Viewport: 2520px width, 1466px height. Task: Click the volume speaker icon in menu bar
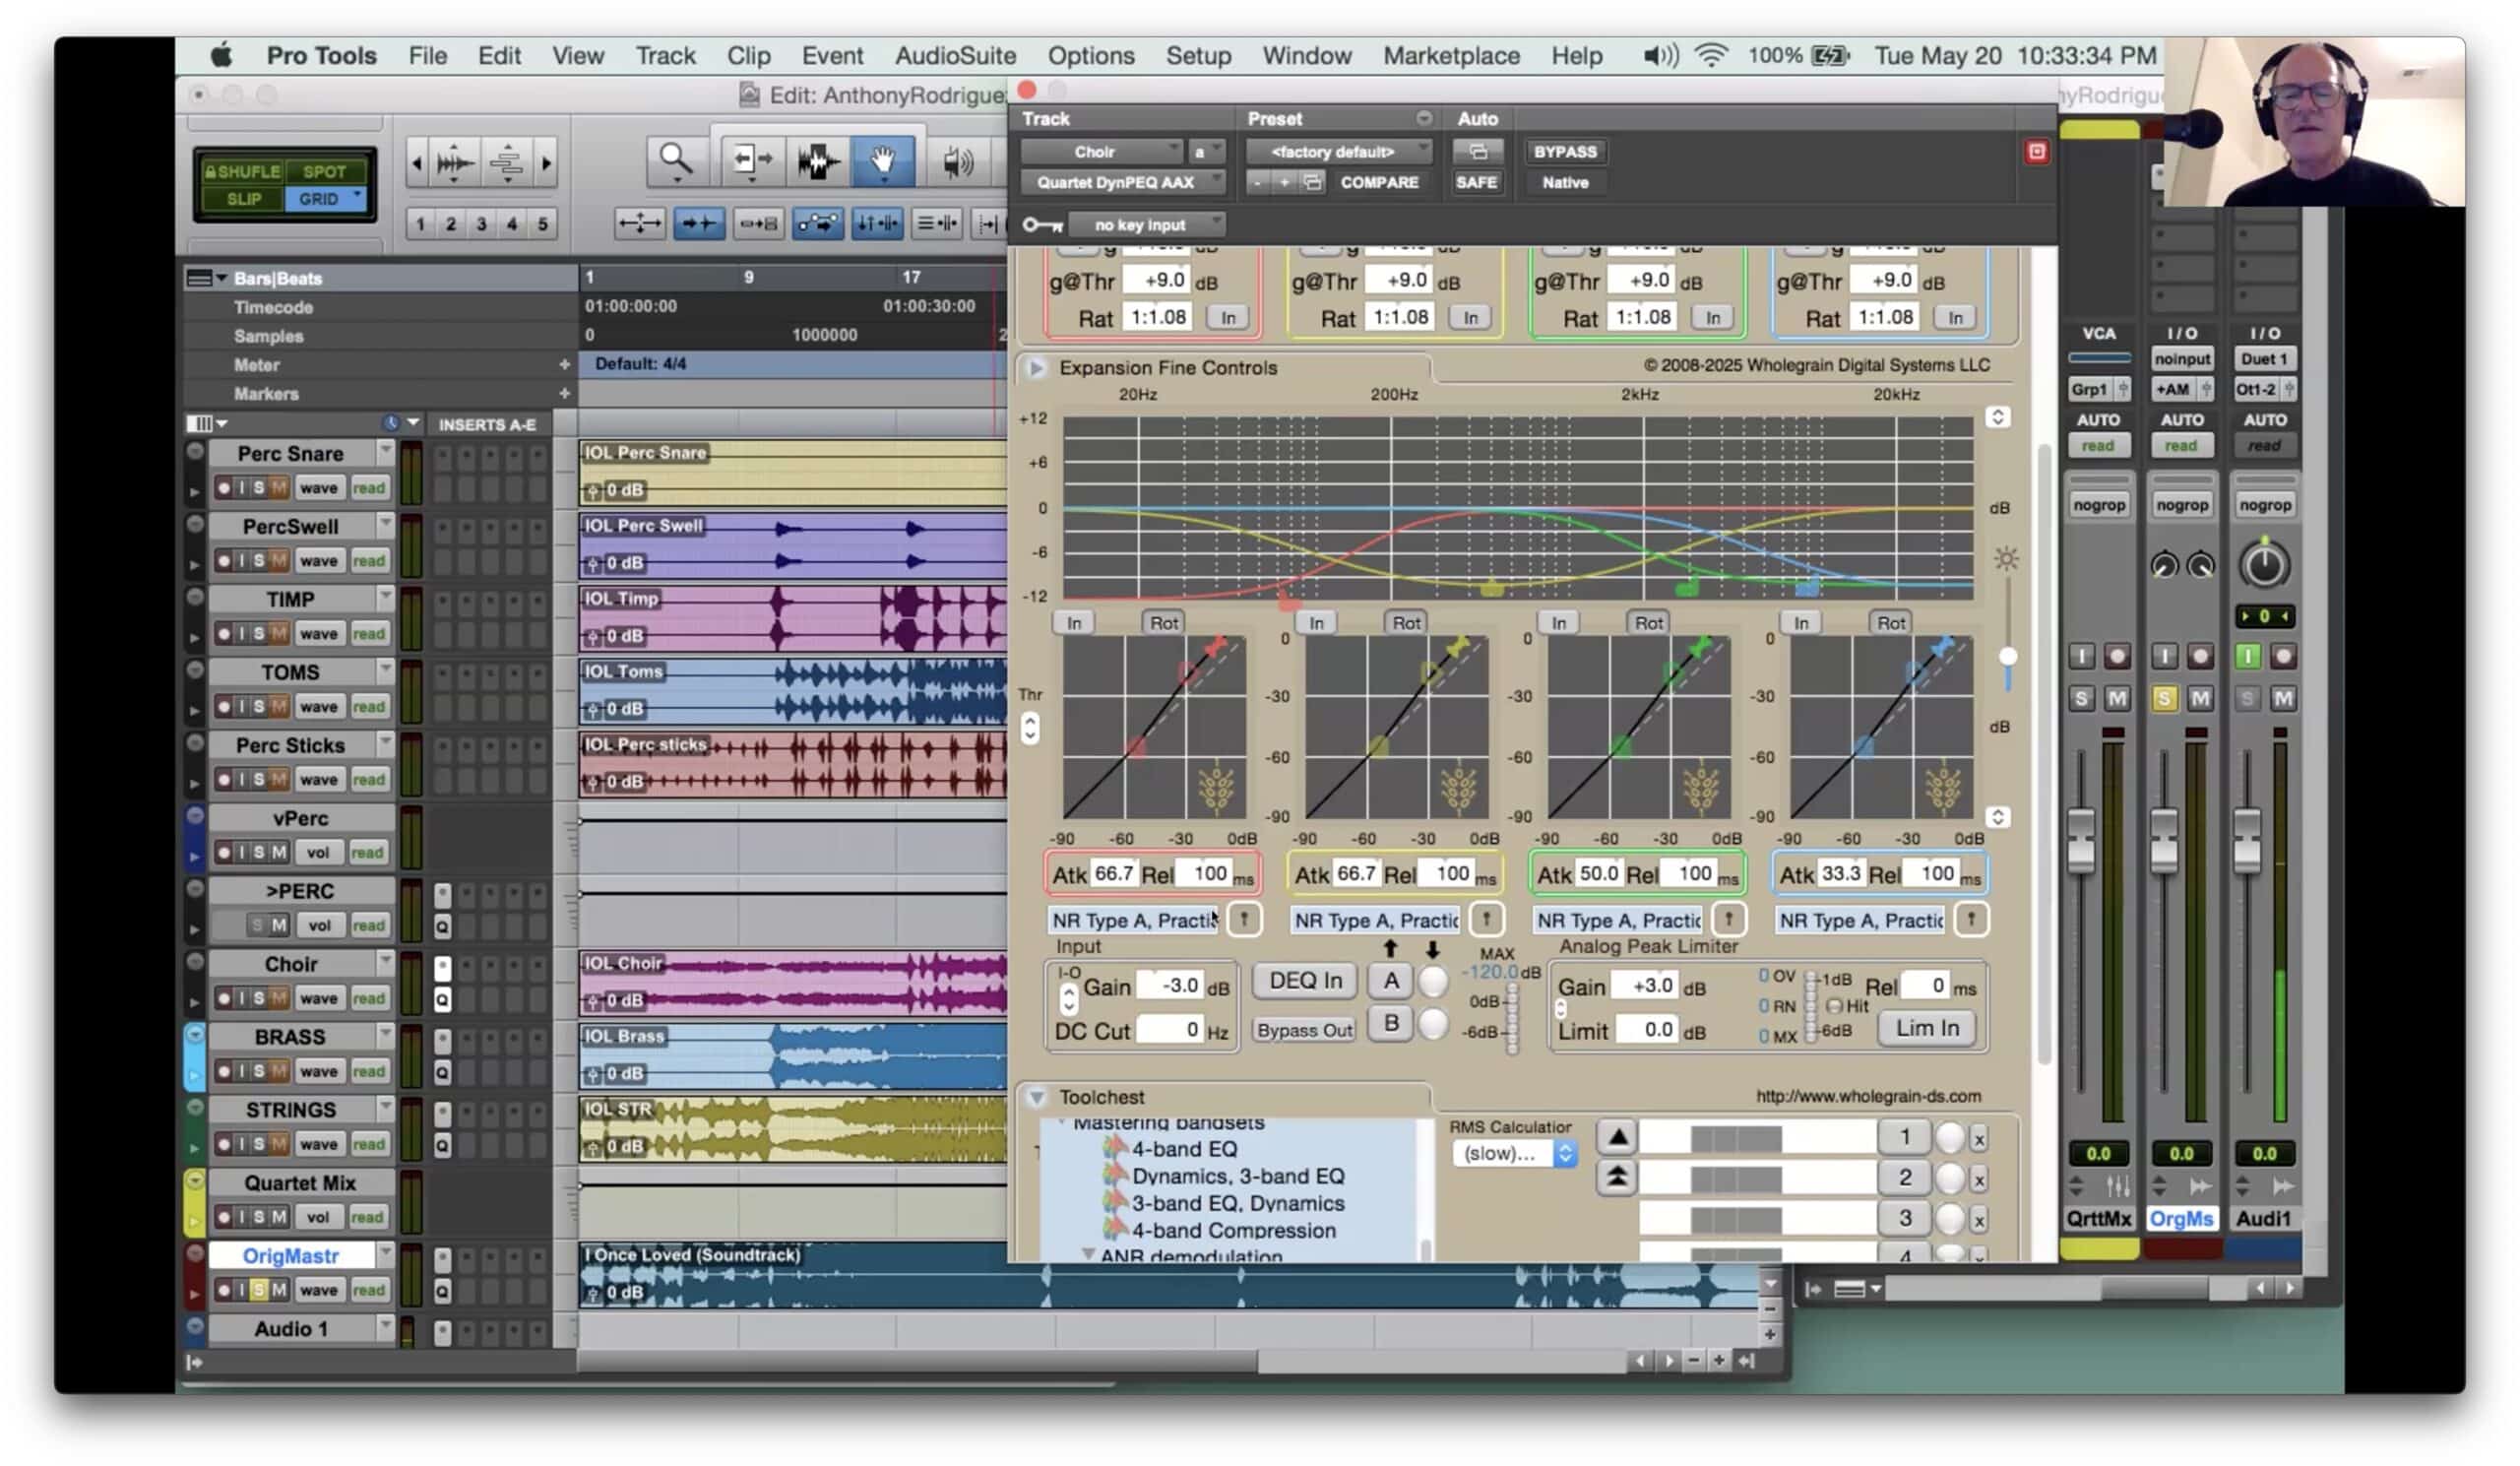(x=1660, y=55)
